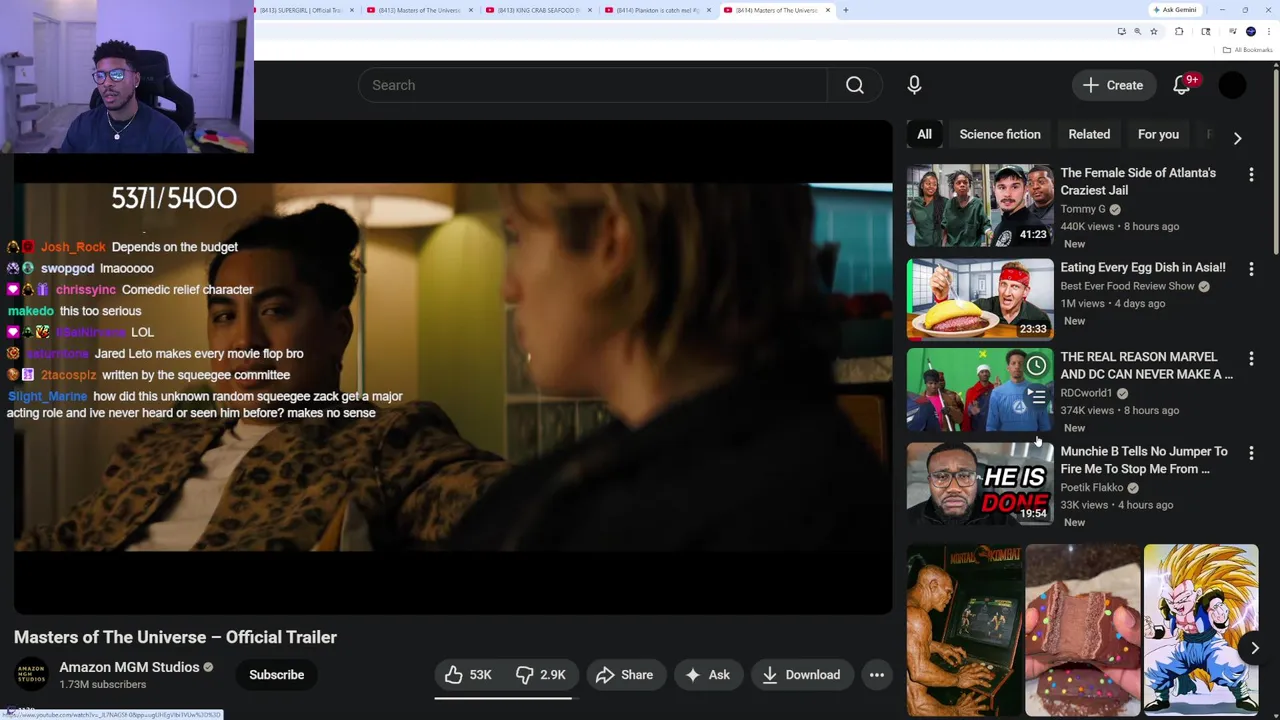Open the HE IS DONE Poetik Flakko thumbnail
Screen dimensions: 1280x720
980,484
